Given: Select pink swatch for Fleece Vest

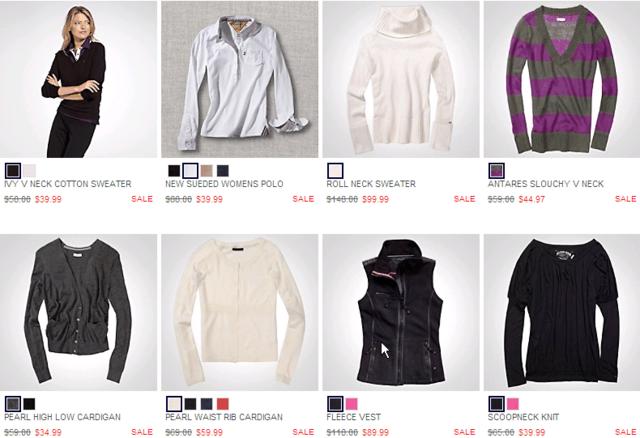Looking at the screenshot, I should (x=351, y=404).
